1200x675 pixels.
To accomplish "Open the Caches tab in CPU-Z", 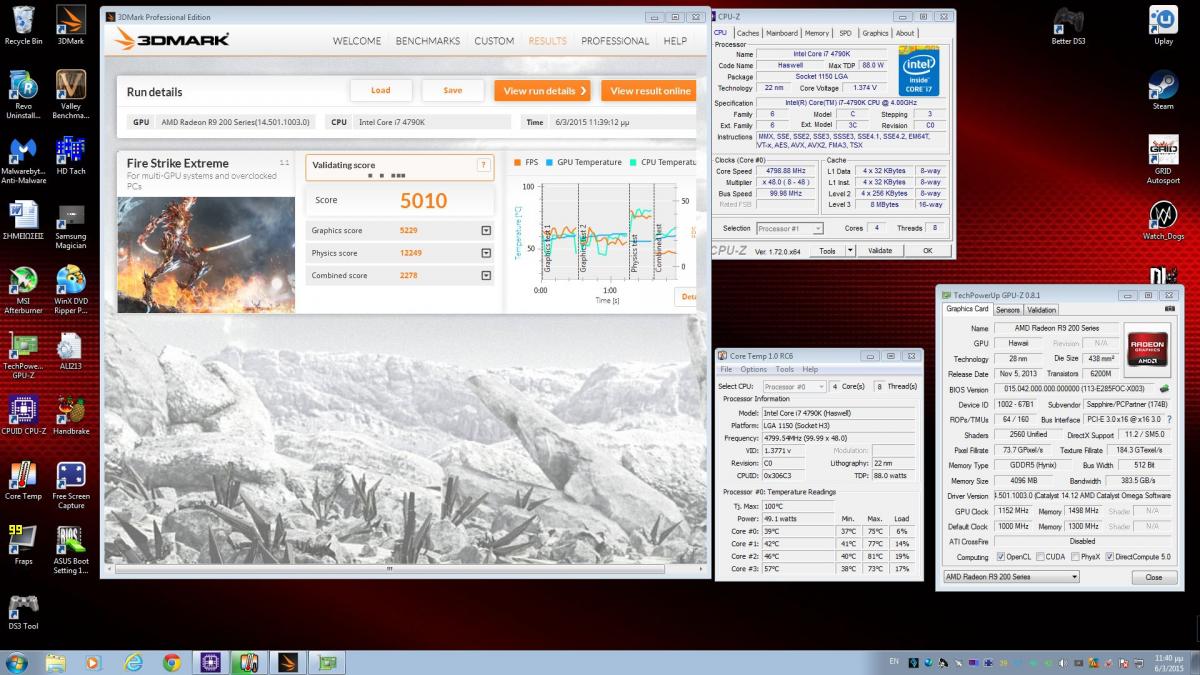I will click(748, 33).
